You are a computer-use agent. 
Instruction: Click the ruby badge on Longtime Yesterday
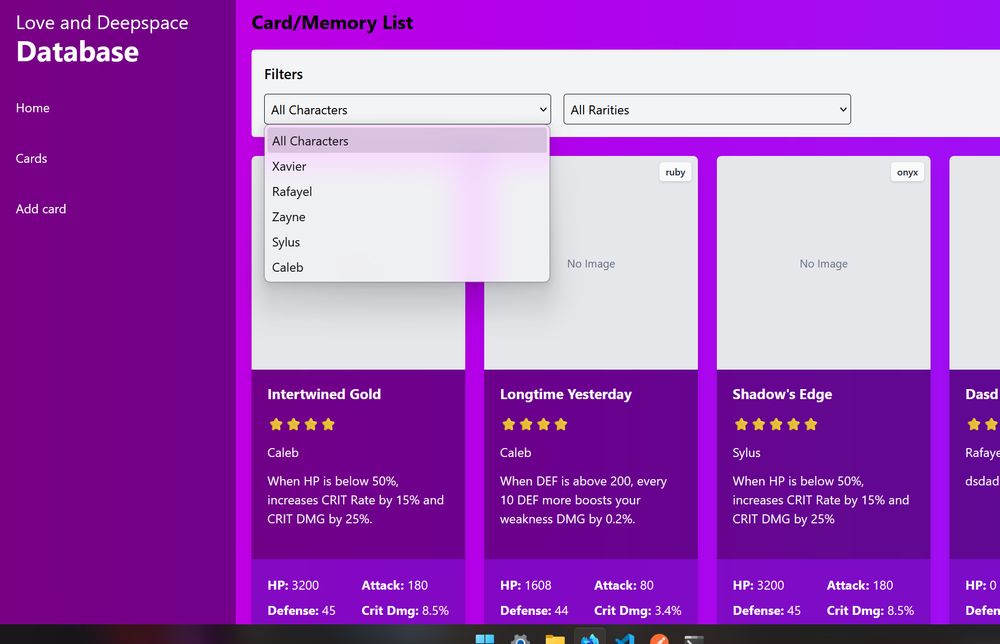675,172
